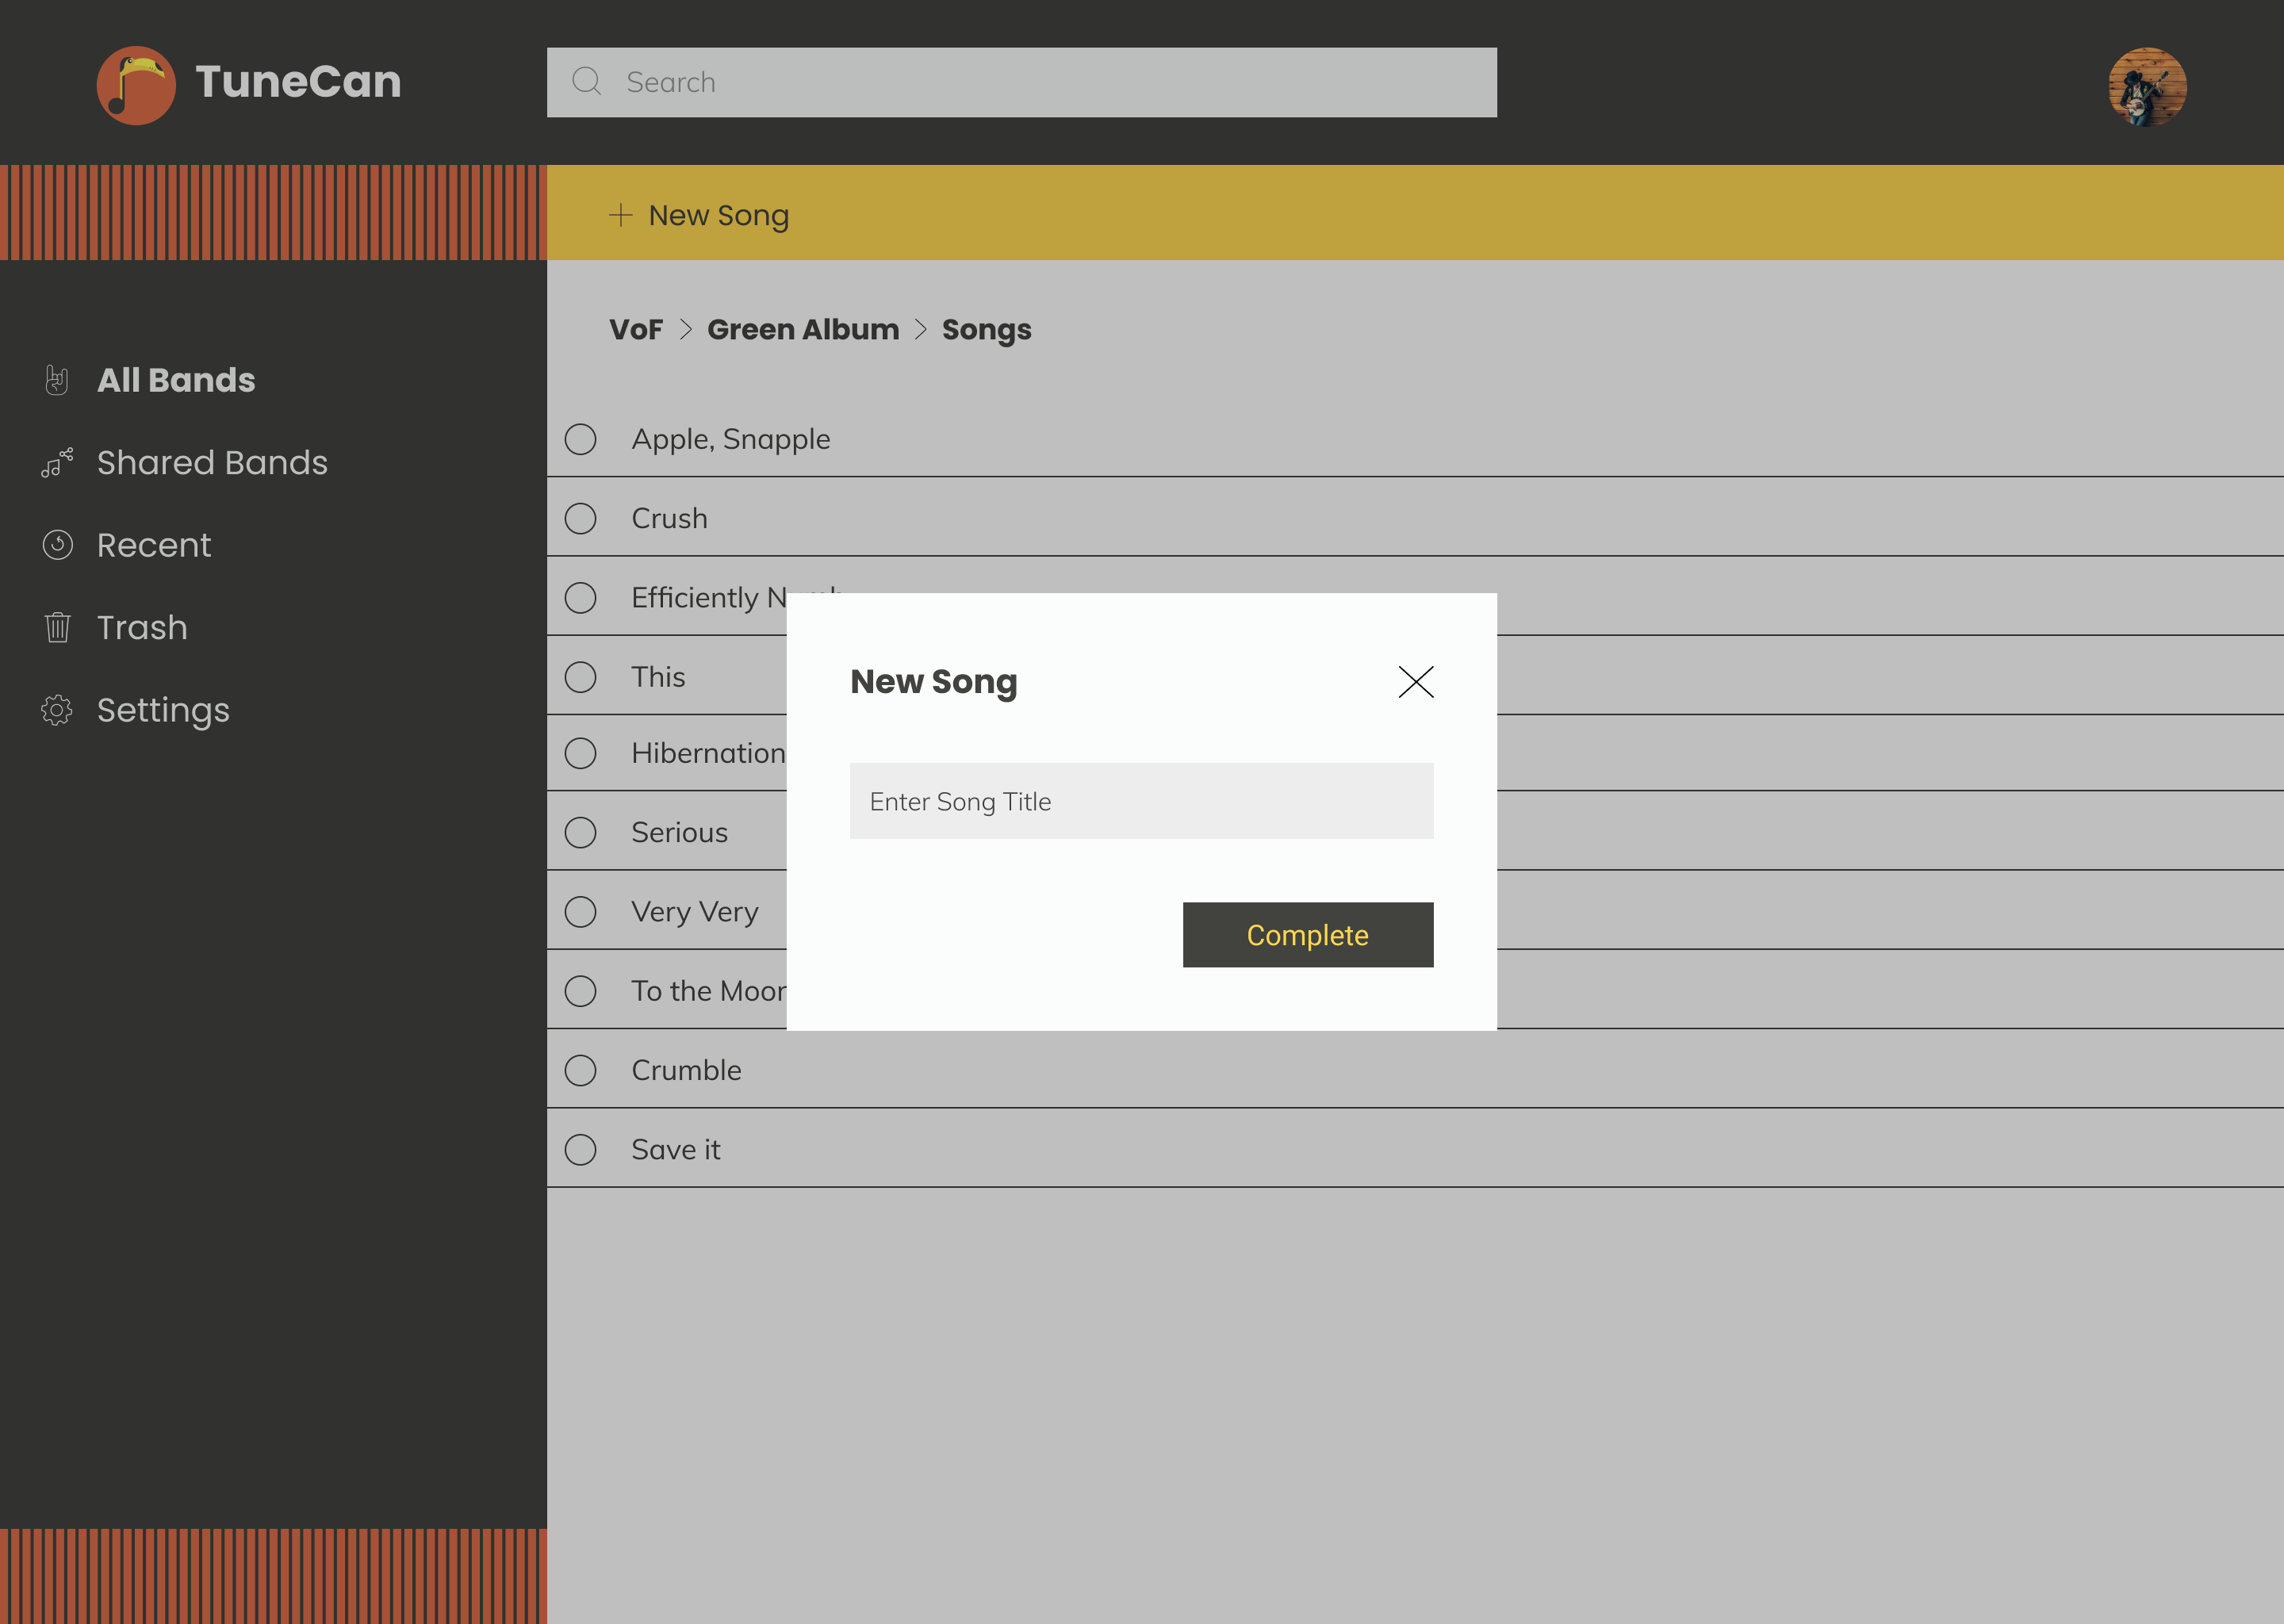Click the plus icon beside New Song
2284x1624 pixels.
pos(621,215)
